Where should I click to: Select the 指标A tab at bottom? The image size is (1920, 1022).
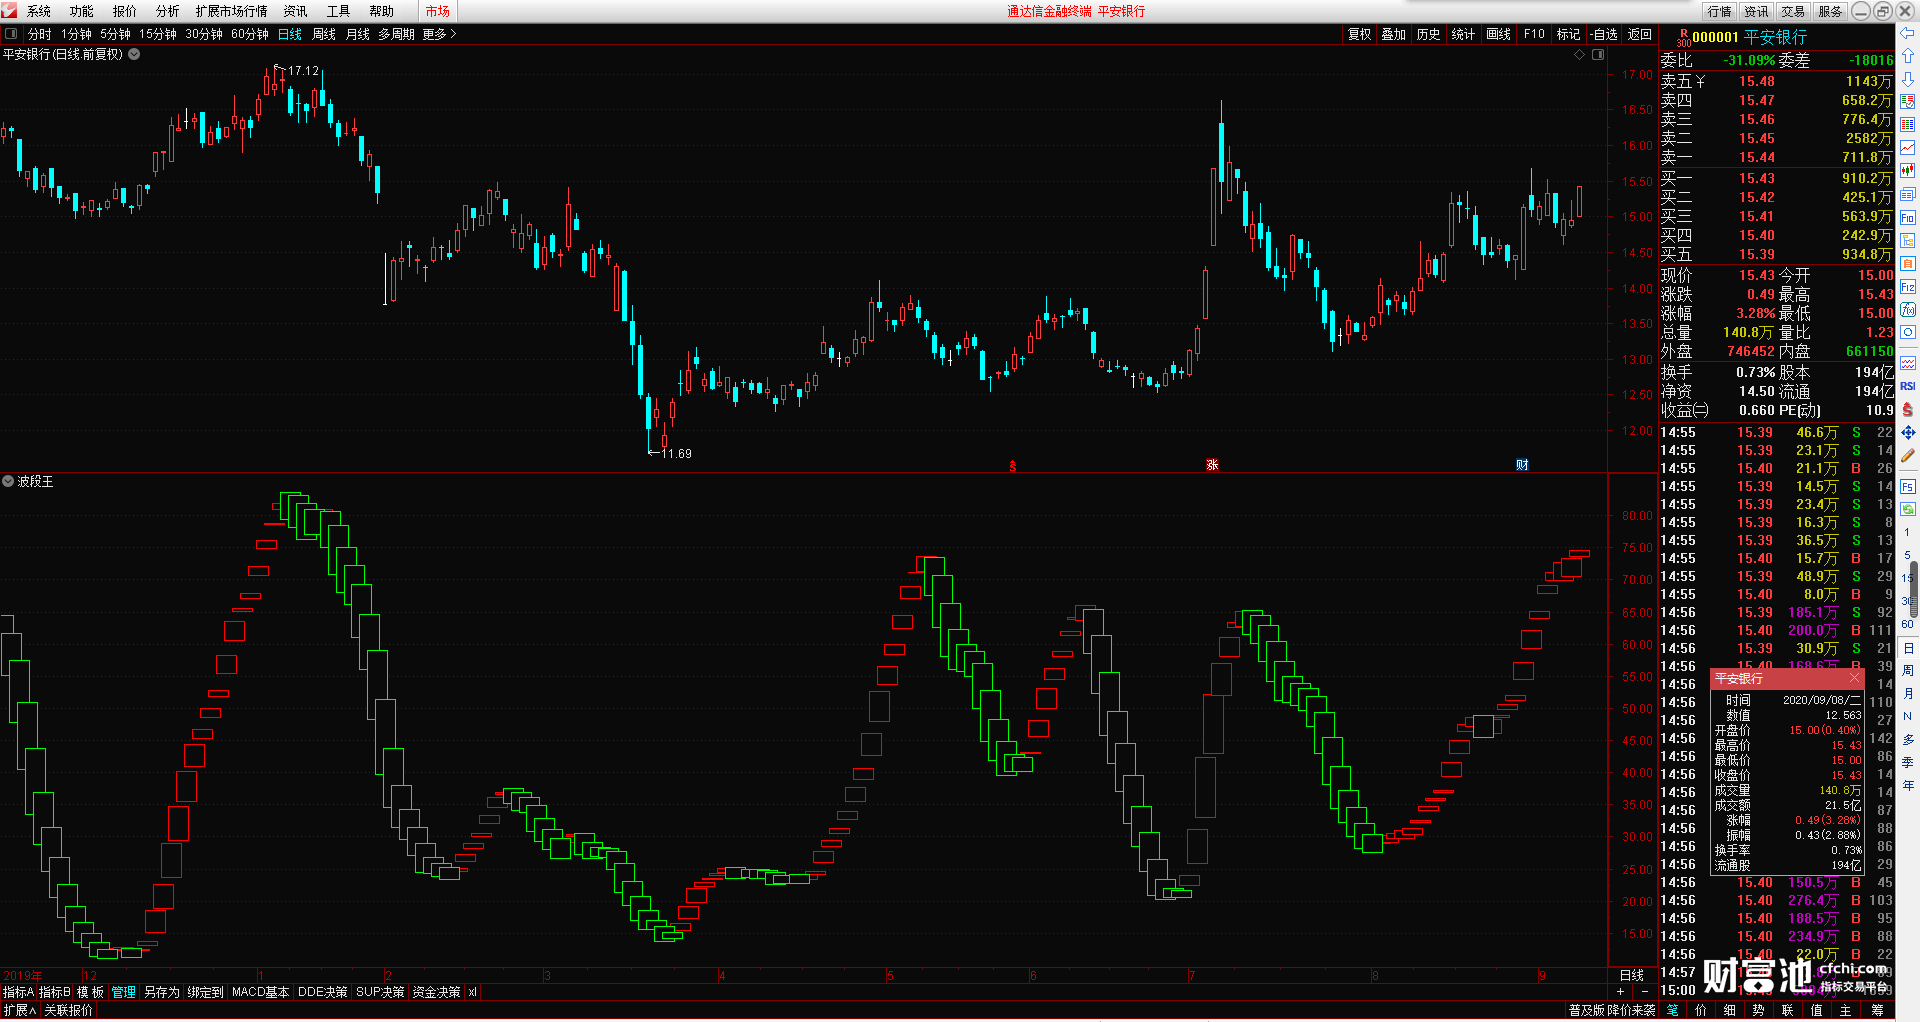pos(18,992)
